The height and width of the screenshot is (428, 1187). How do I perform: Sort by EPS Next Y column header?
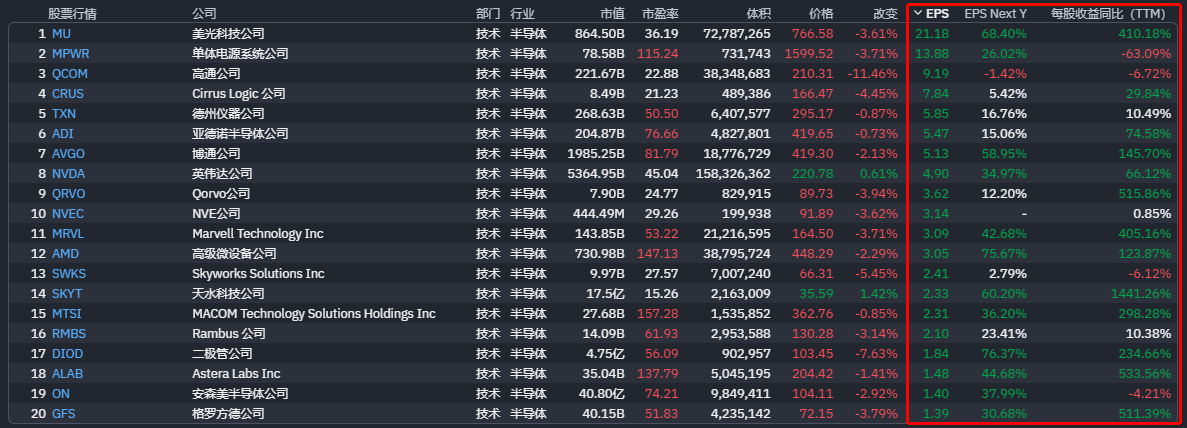995,13
